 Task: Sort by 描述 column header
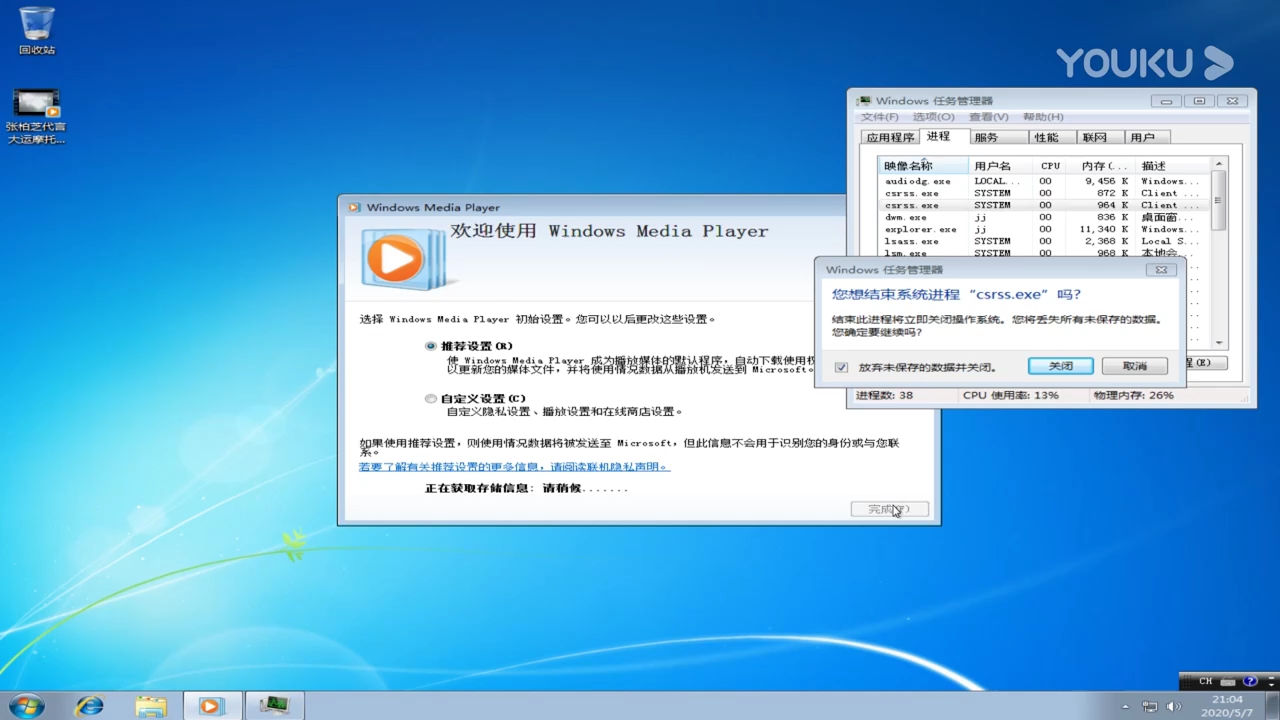coord(1172,166)
